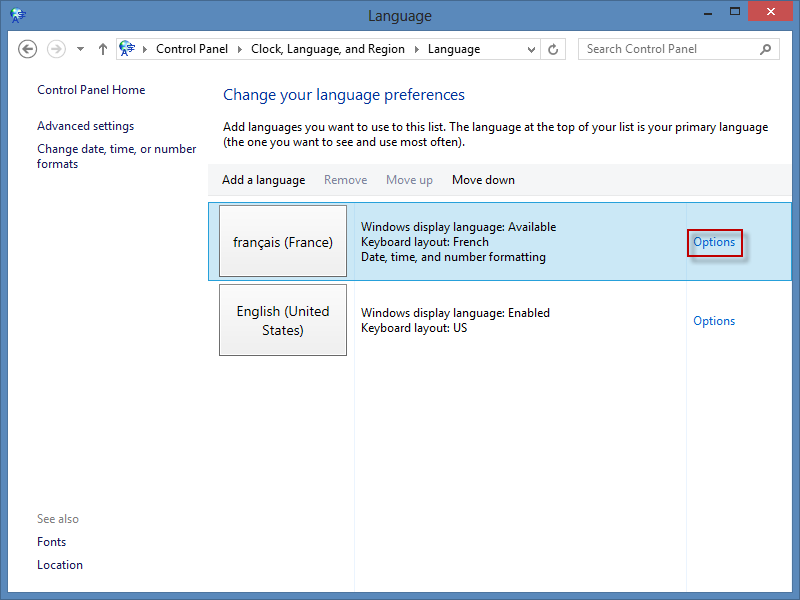Select the français (France) language tile
The image size is (800, 600).
(x=283, y=242)
